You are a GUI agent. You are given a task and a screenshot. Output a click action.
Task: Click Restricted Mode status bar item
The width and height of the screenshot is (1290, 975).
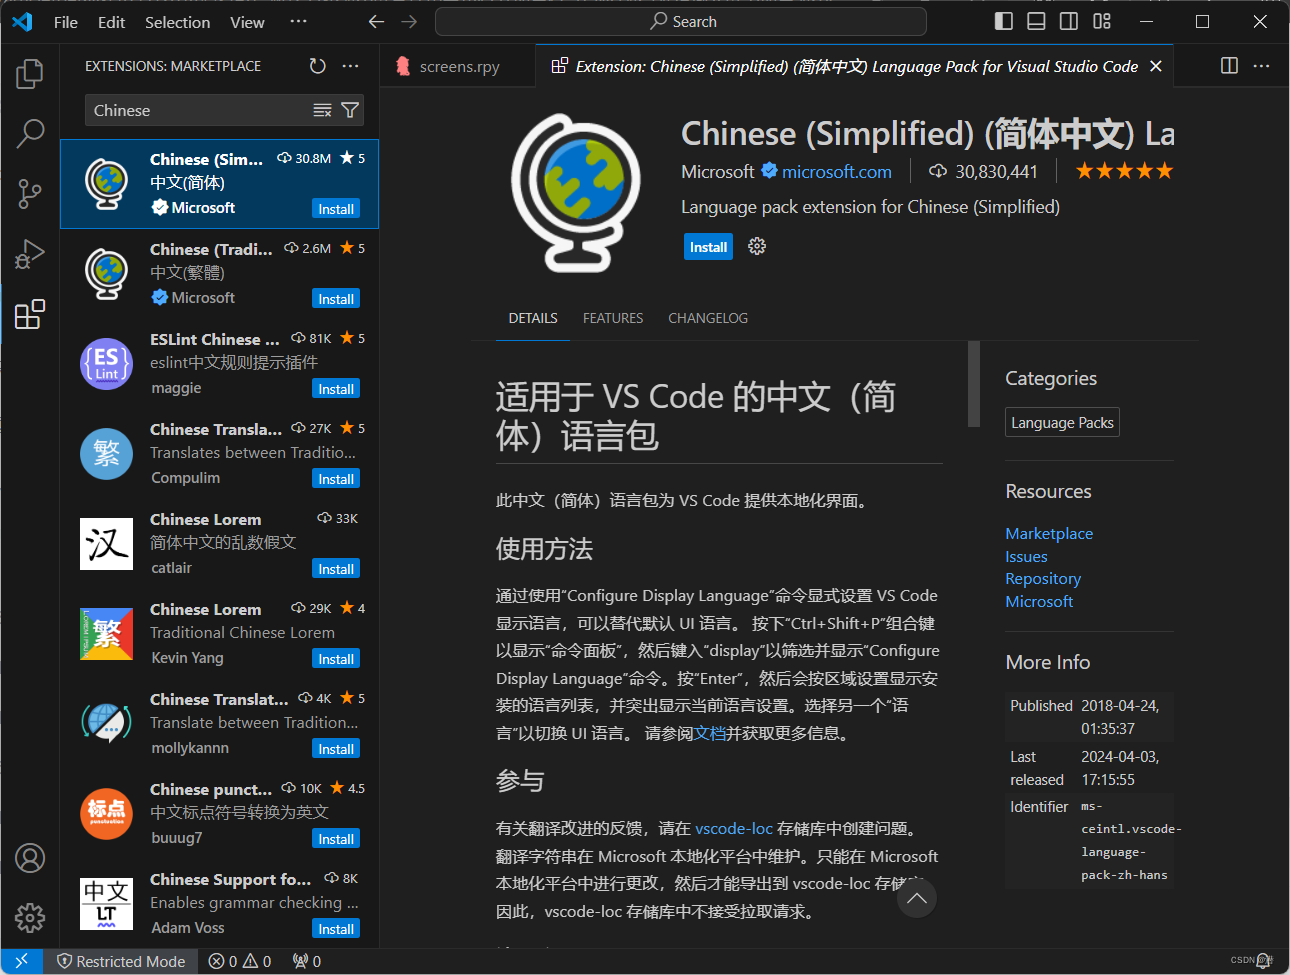coord(121,961)
